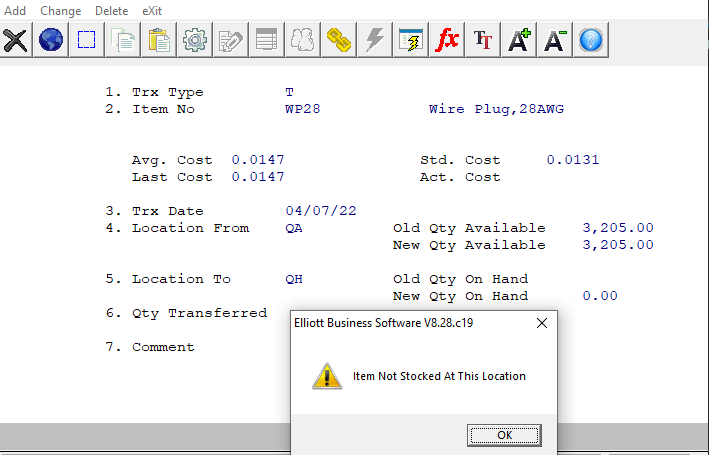Open the window with lightning shortcut icon
The image size is (709, 455).
pos(411,40)
